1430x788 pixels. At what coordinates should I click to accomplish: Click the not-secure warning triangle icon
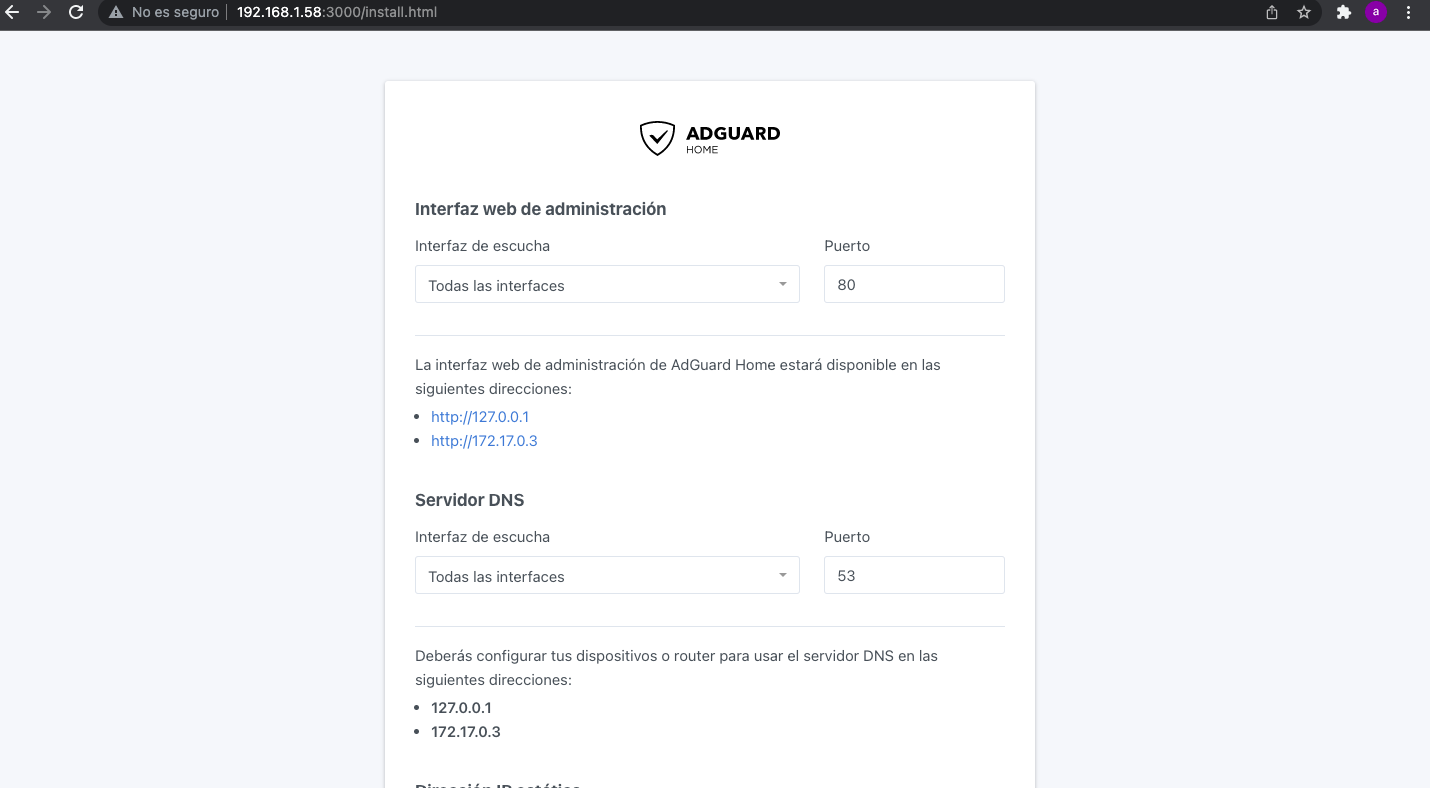[x=116, y=13]
